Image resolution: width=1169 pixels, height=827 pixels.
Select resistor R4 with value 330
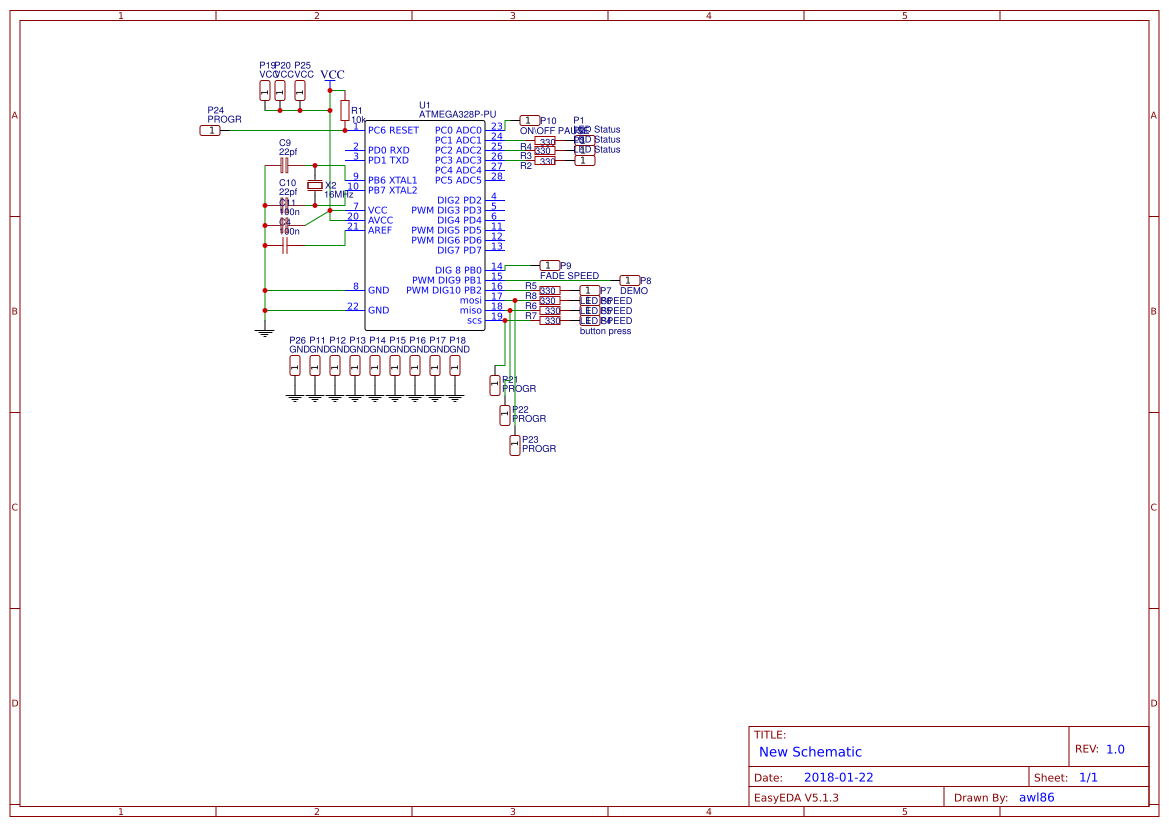(544, 142)
